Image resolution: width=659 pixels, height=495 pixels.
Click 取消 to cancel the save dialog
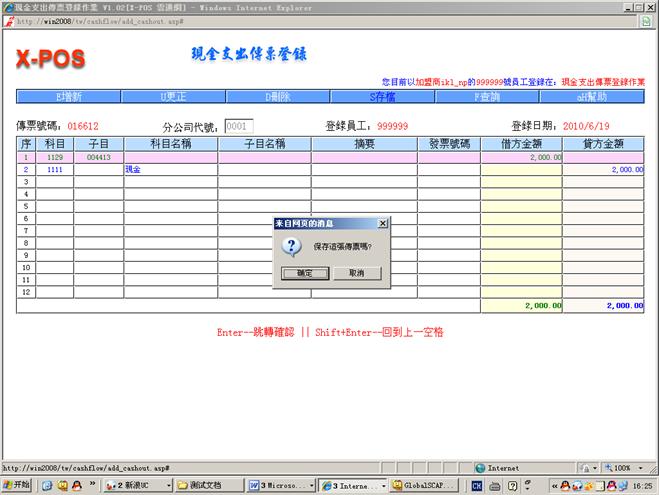tap(356, 273)
